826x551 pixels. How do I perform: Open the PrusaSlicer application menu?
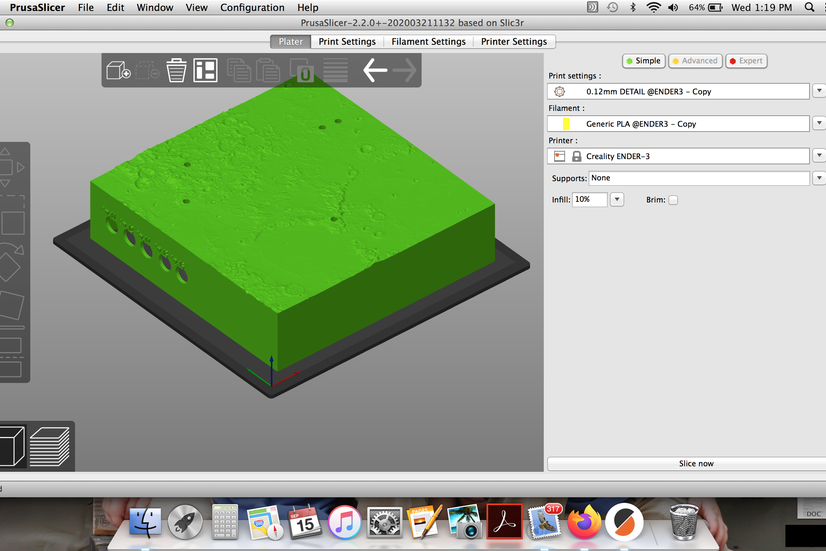tap(37, 7)
